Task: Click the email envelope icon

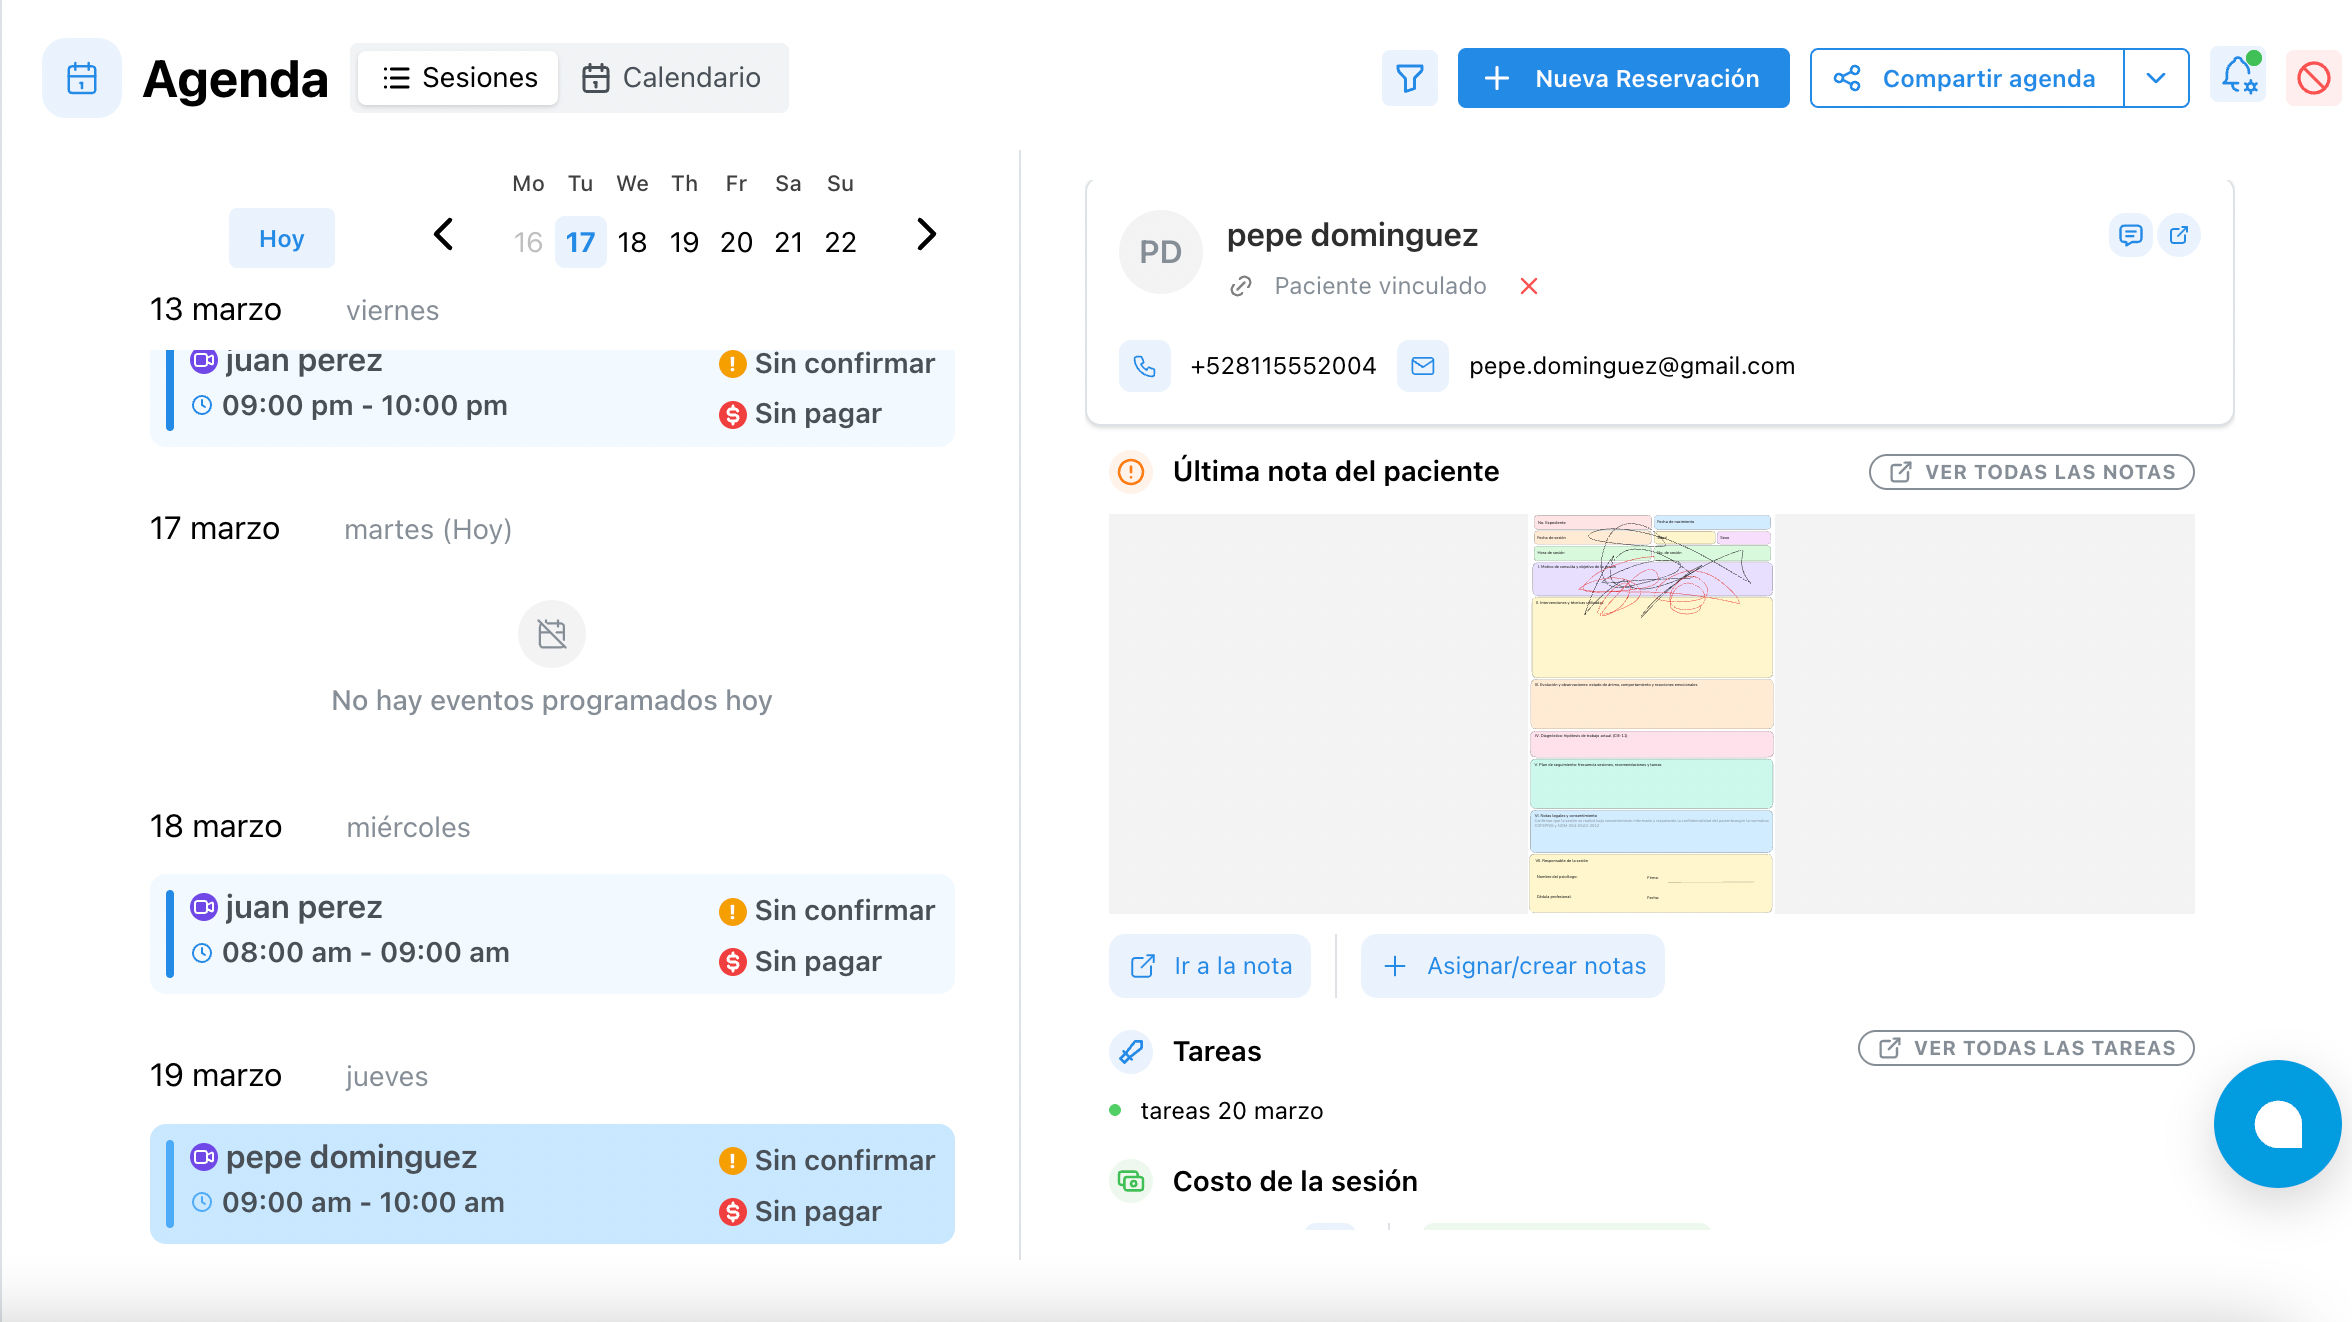Action: click(x=1422, y=366)
